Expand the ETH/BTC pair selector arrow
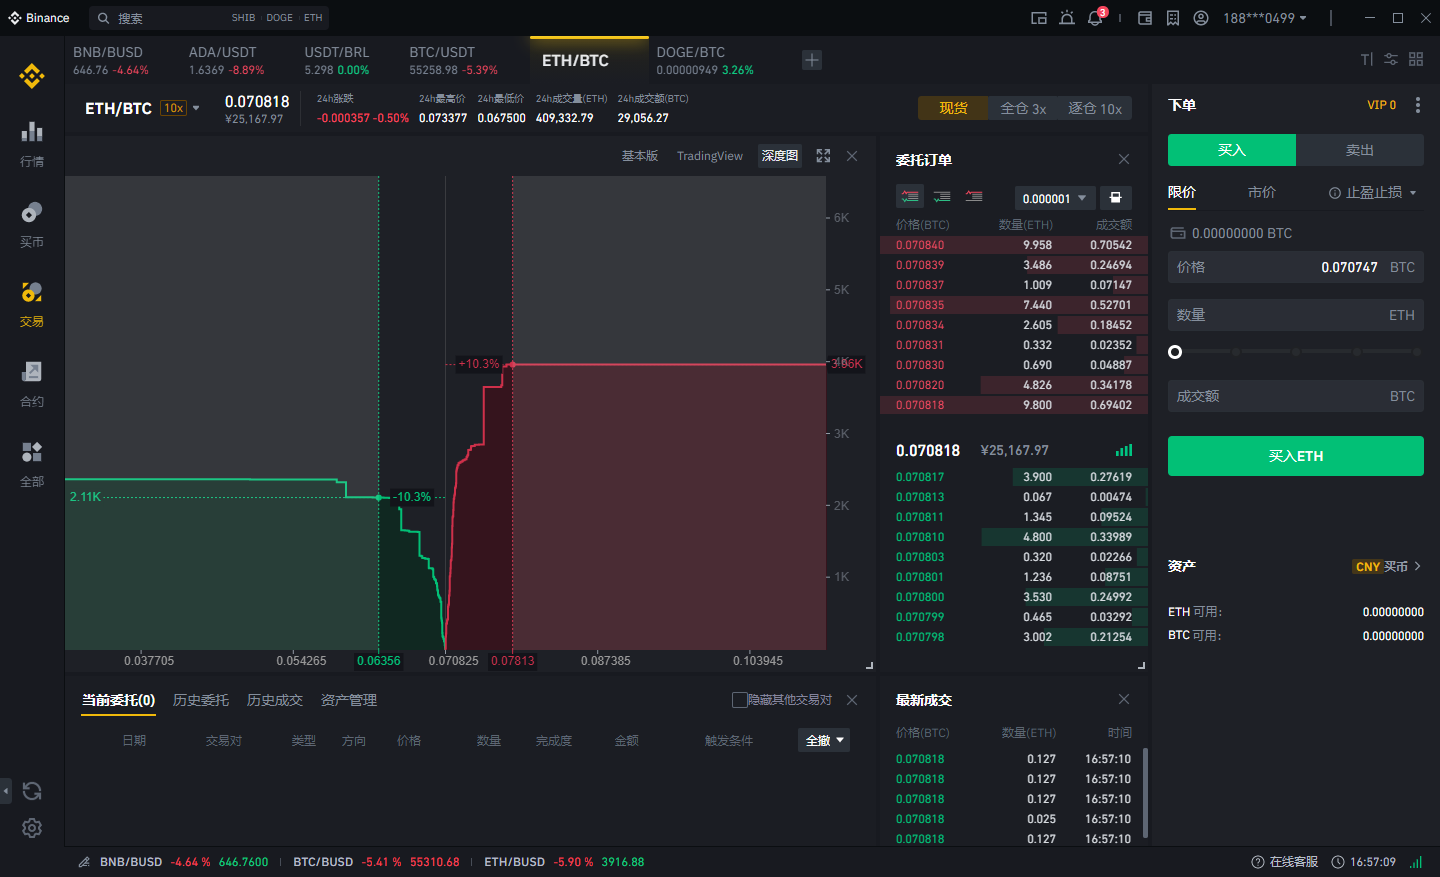 196,108
